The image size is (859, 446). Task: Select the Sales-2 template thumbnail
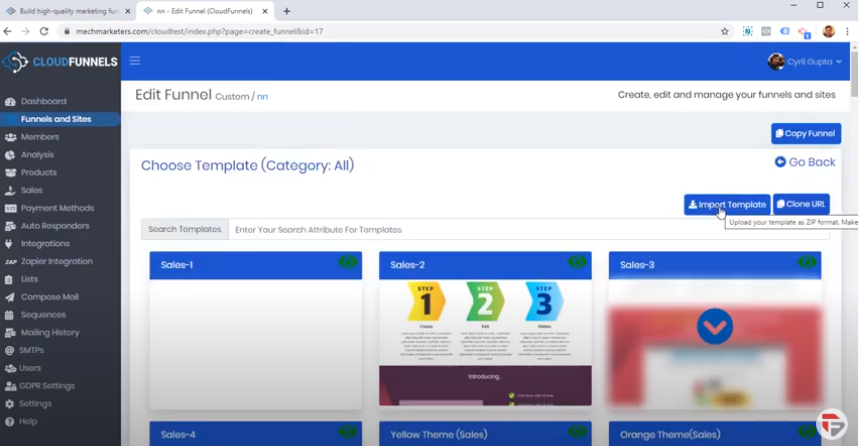(485, 342)
